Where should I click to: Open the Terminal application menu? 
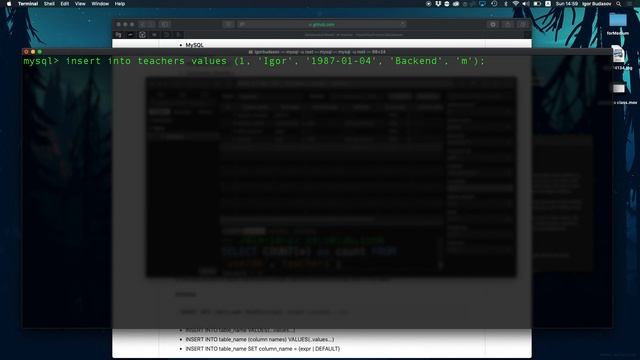pyautogui.click(x=28, y=4)
